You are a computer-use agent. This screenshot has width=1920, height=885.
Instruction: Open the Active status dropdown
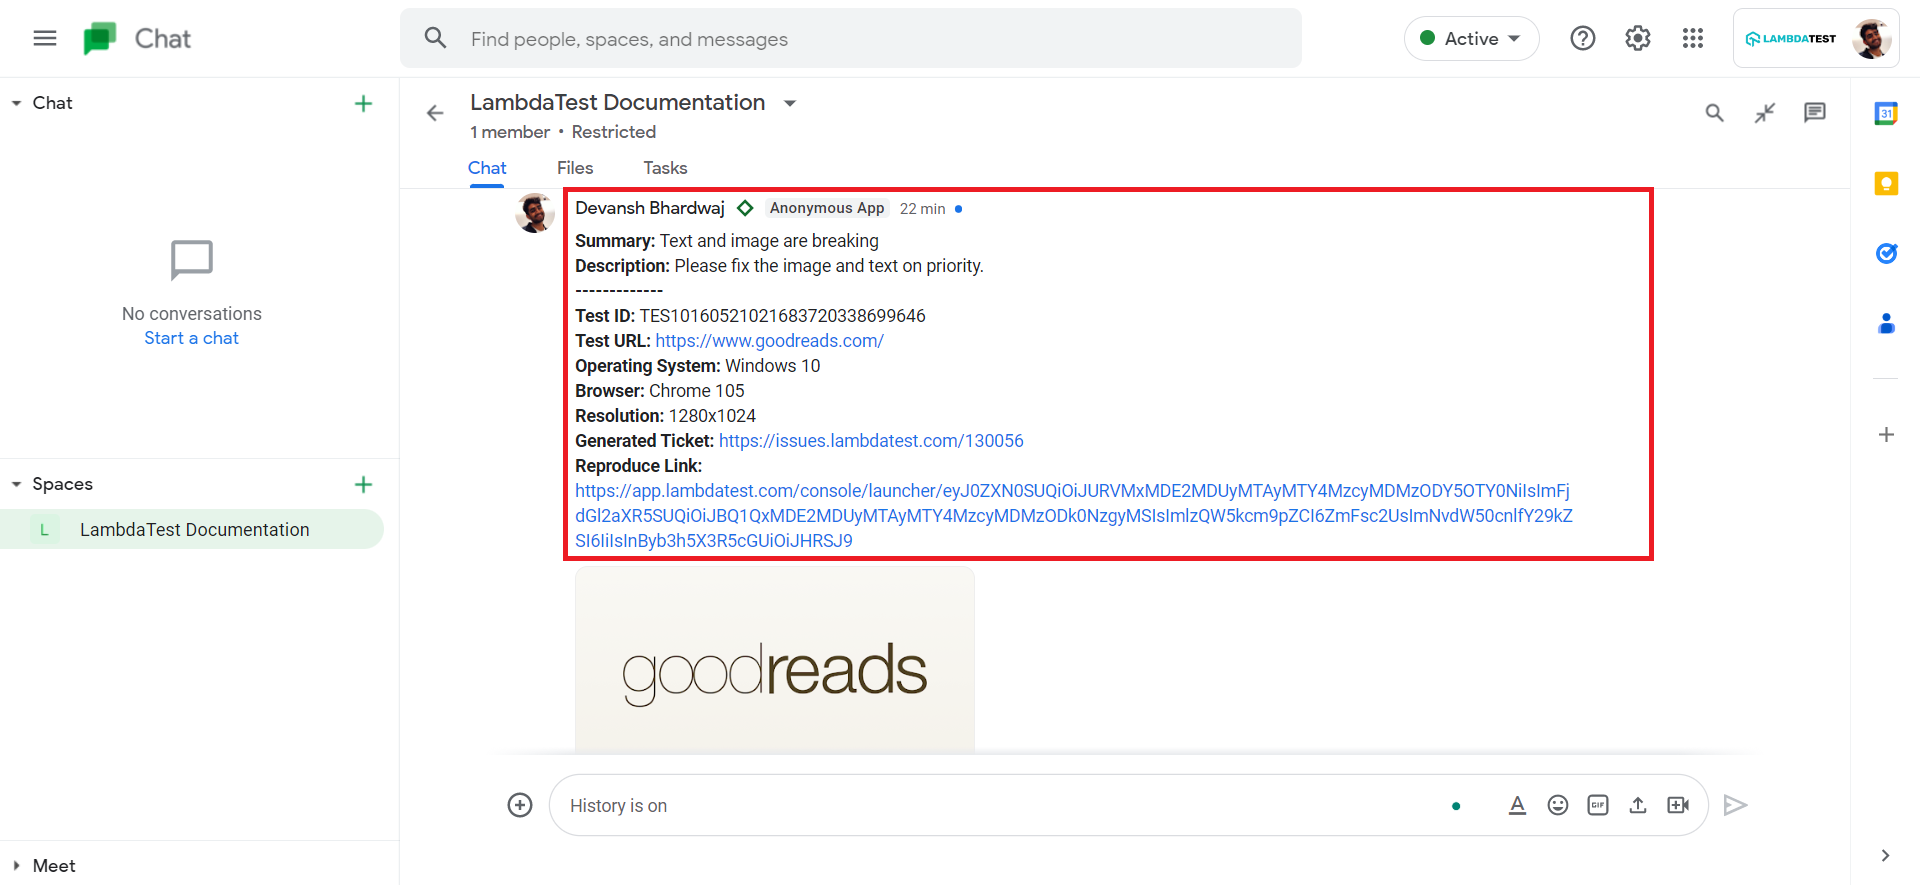(x=1471, y=39)
